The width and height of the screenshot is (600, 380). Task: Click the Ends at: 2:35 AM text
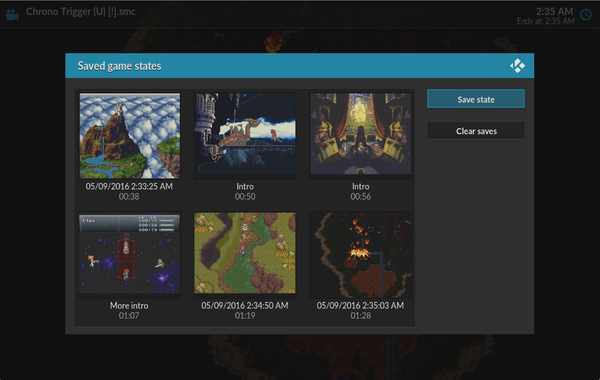(546, 21)
